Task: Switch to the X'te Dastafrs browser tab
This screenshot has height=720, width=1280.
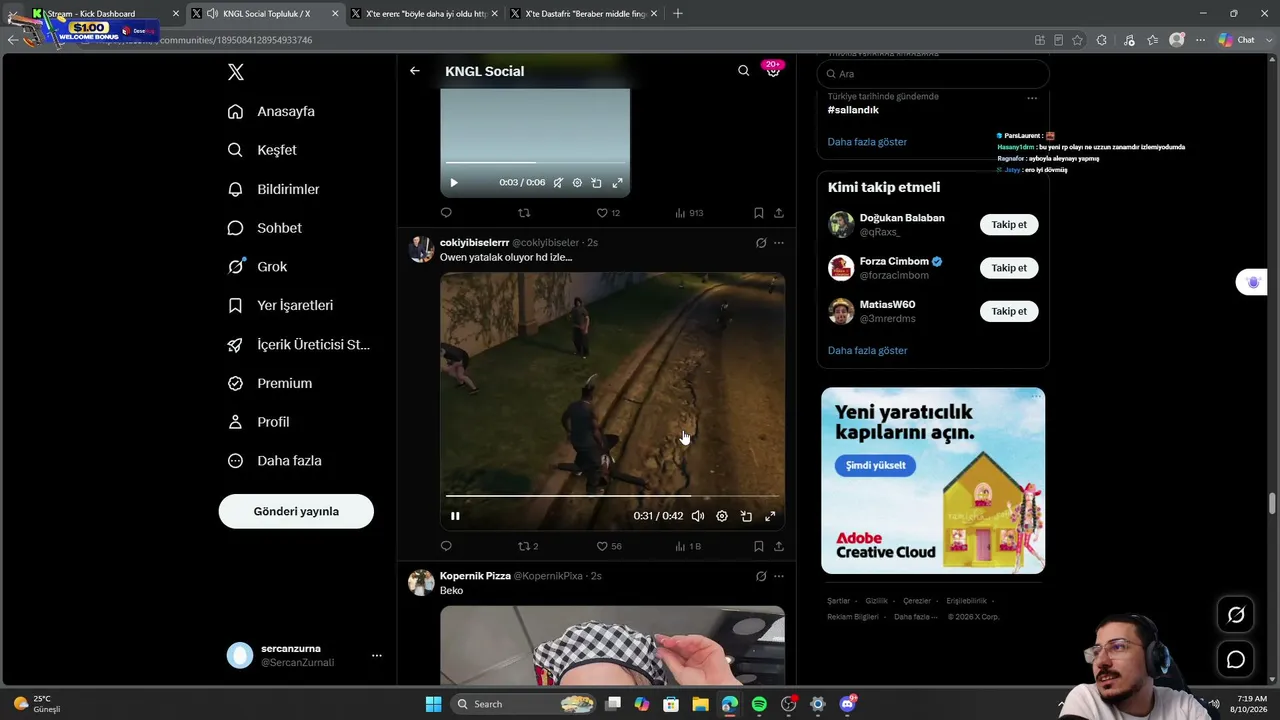Action: coord(584,14)
